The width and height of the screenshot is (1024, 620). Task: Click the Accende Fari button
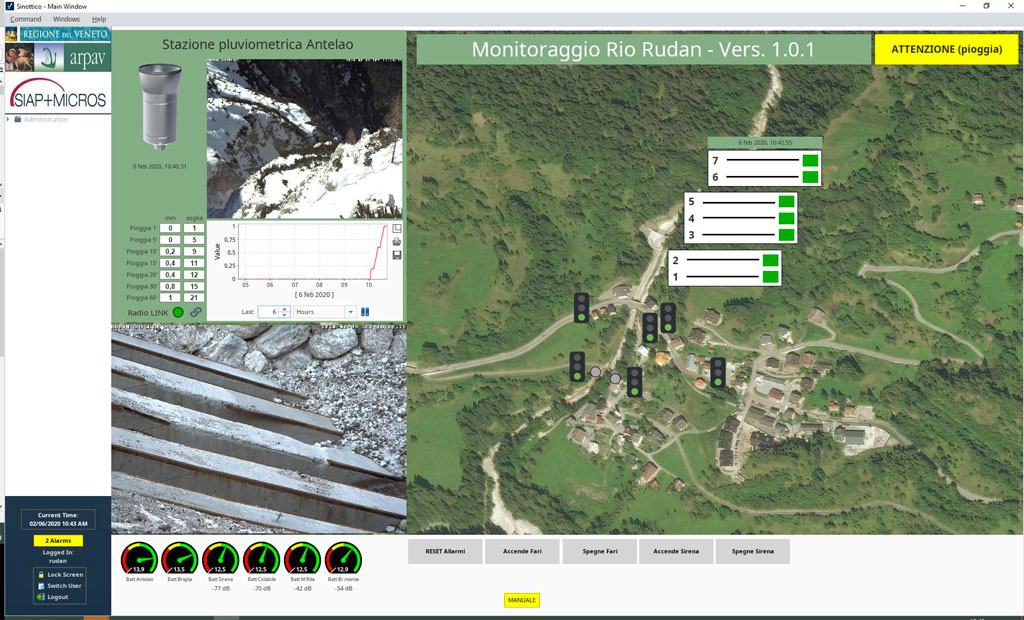[x=522, y=551]
